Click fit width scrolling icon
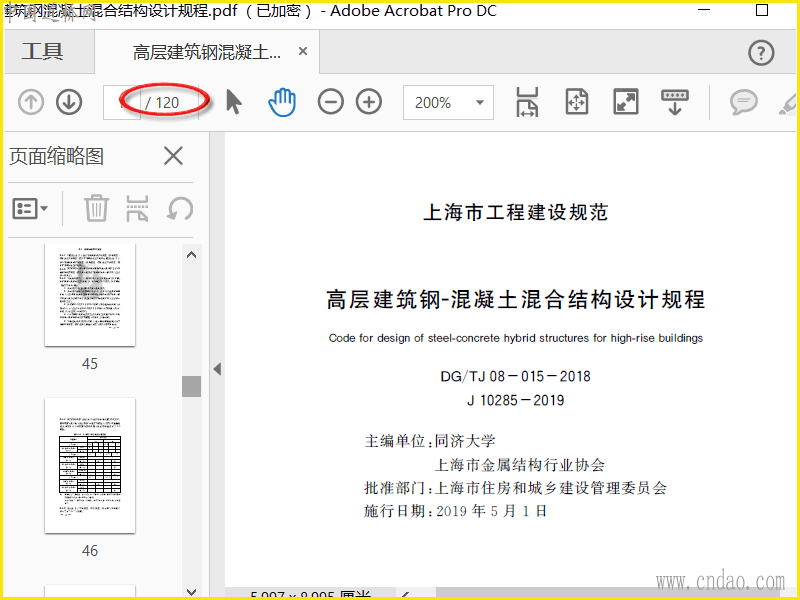800x600 pixels. (x=527, y=102)
